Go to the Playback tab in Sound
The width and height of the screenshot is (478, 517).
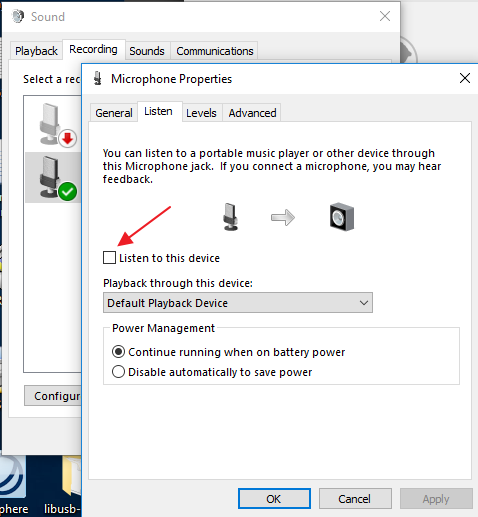pyautogui.click(x=36, y=51)
